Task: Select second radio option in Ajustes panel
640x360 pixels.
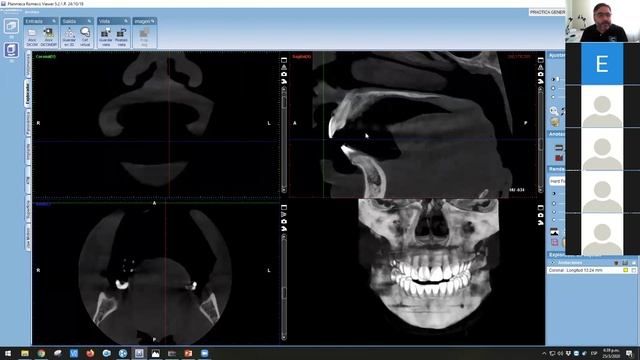Action: click(554, 88)
